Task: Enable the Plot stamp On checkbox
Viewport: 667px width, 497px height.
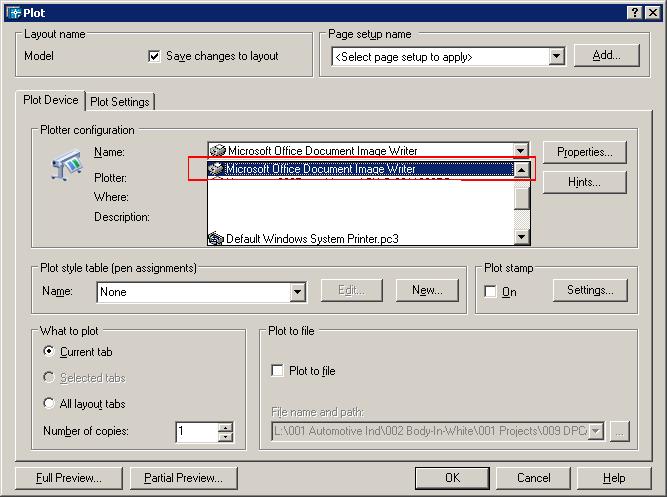Action: tap(490, 291)
